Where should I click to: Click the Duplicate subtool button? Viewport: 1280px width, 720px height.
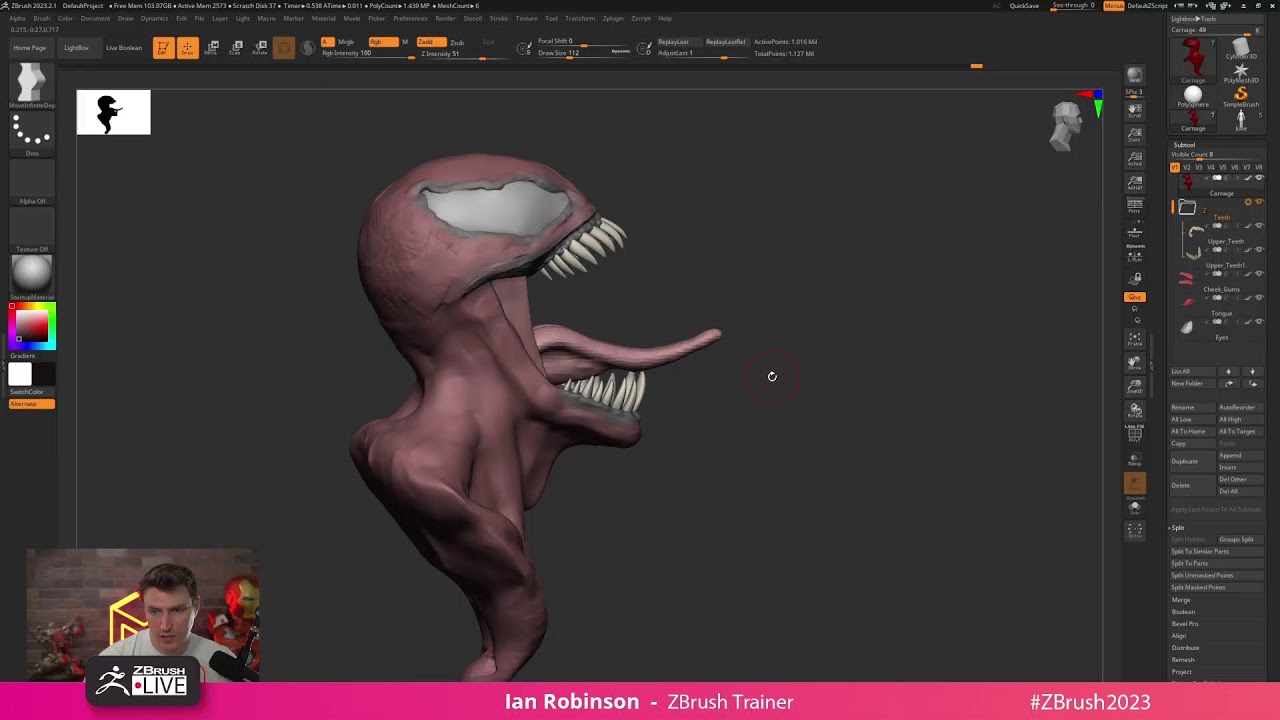1192,461
